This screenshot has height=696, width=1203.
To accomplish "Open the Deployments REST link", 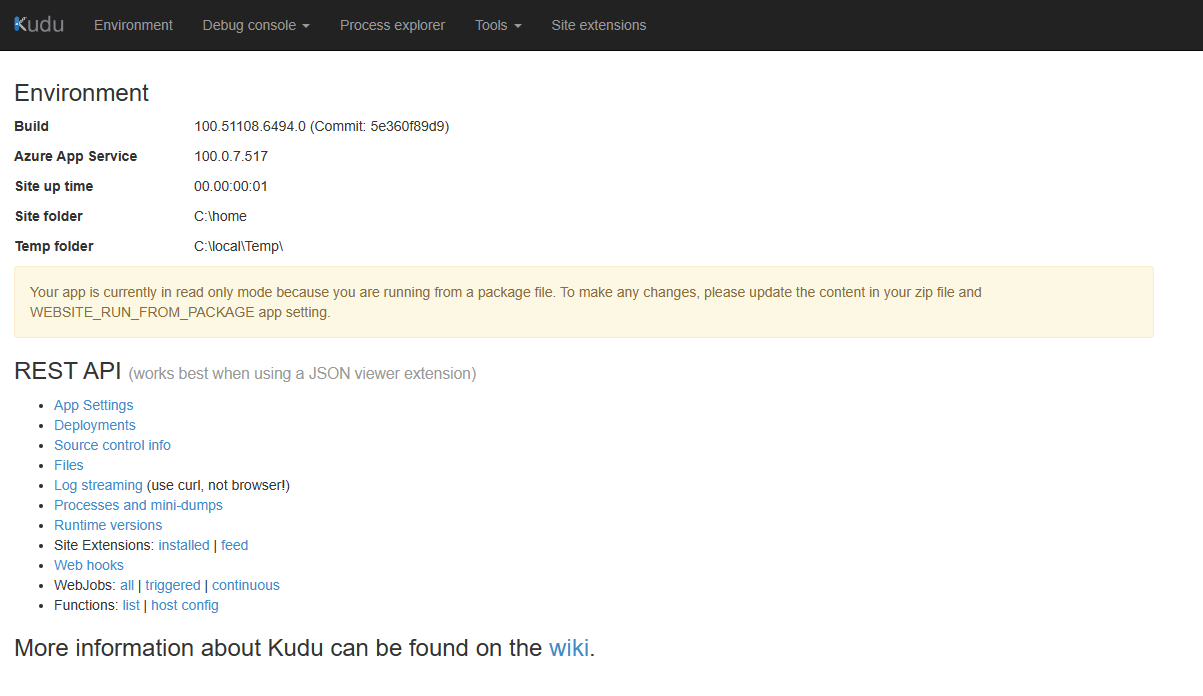I will (95, 425).
